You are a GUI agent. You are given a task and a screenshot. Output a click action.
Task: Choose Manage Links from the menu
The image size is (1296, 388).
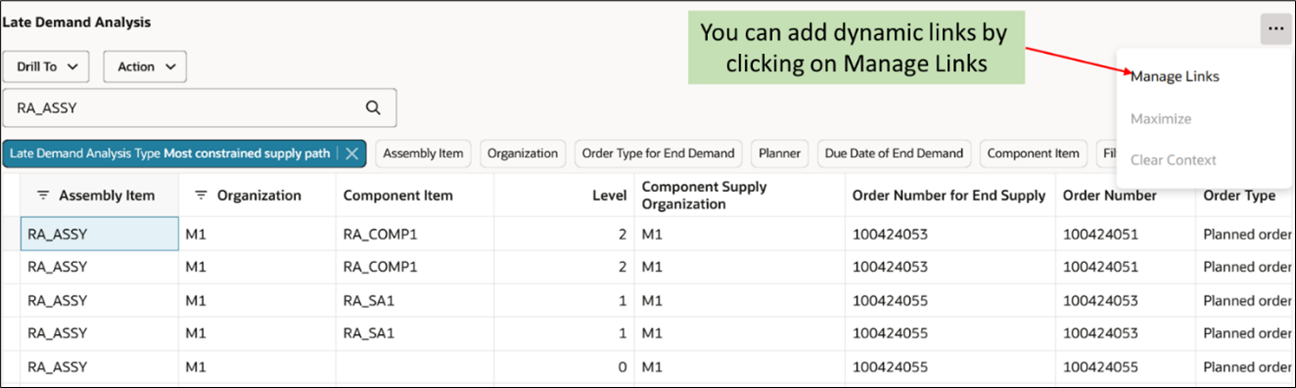1175,76
